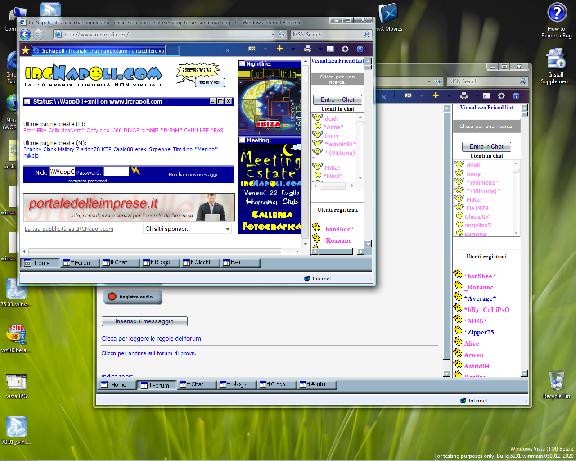The width and height of the screenshot is (576, 461).
Task: Click yellow plus icon in back window toolbar
Action: coord(435,96)
